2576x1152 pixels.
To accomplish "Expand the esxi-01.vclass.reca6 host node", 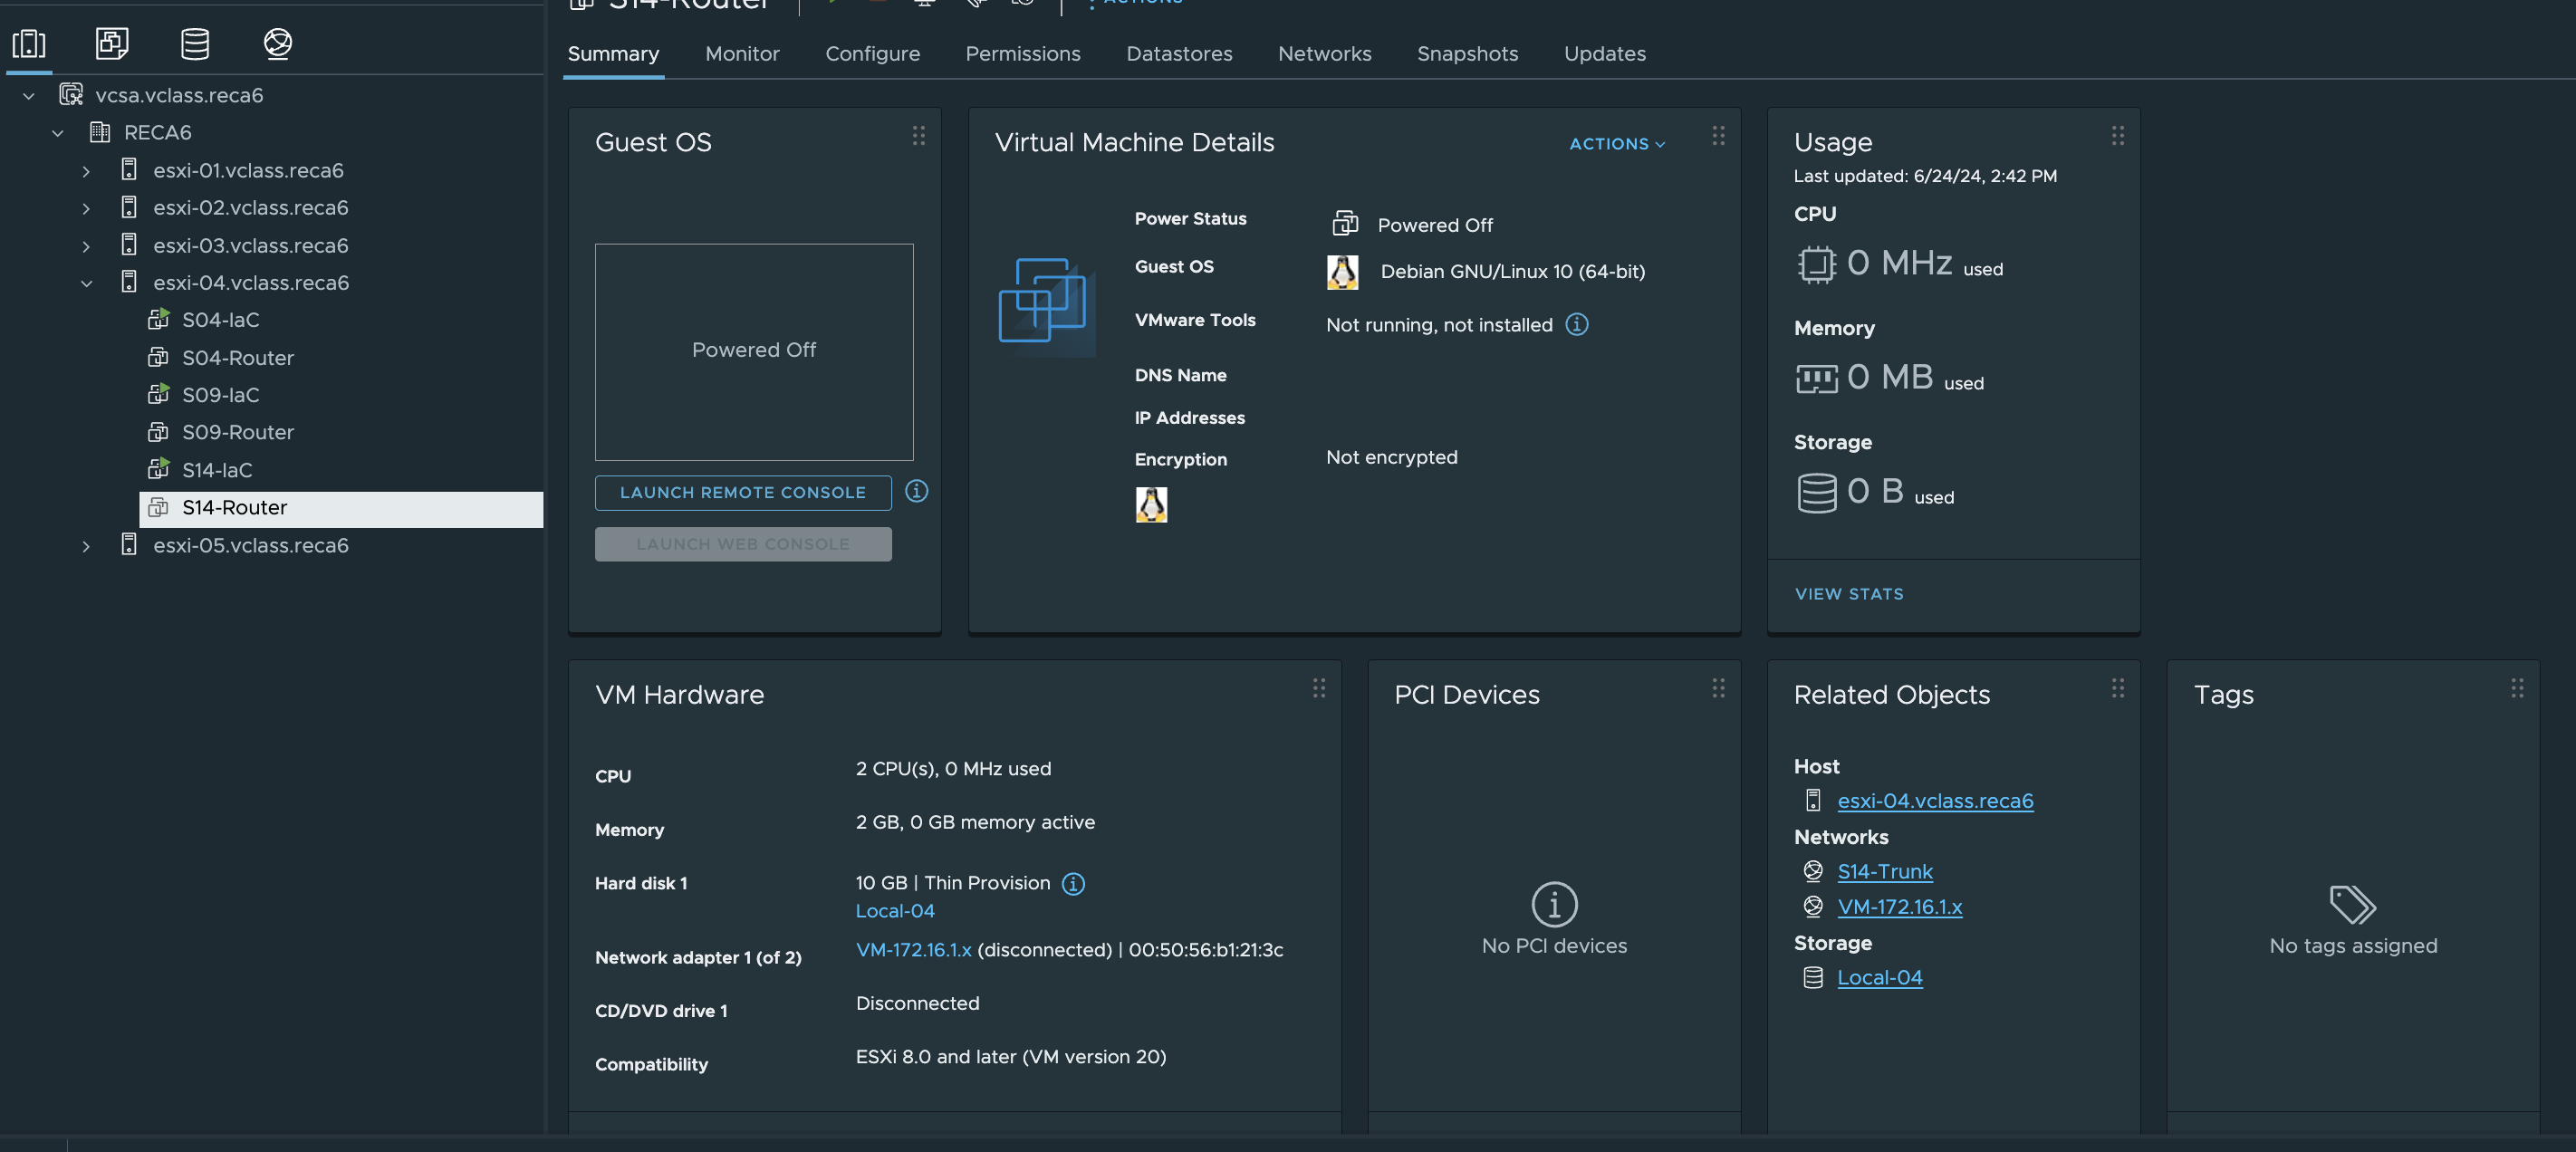I will [x=87, y=171].
